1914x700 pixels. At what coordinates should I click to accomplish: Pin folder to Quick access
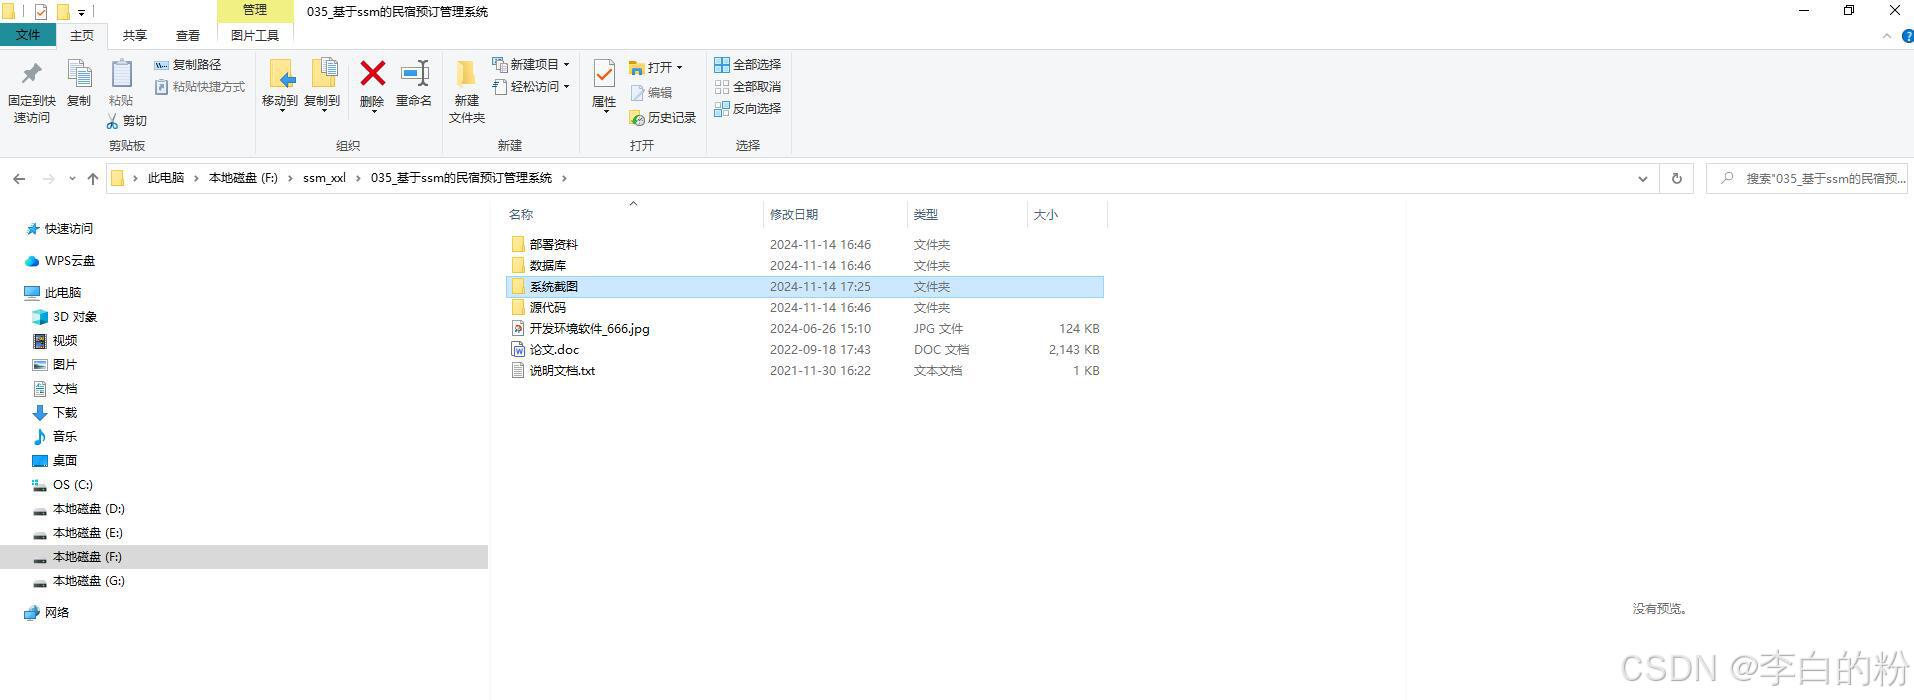point(31,91)
